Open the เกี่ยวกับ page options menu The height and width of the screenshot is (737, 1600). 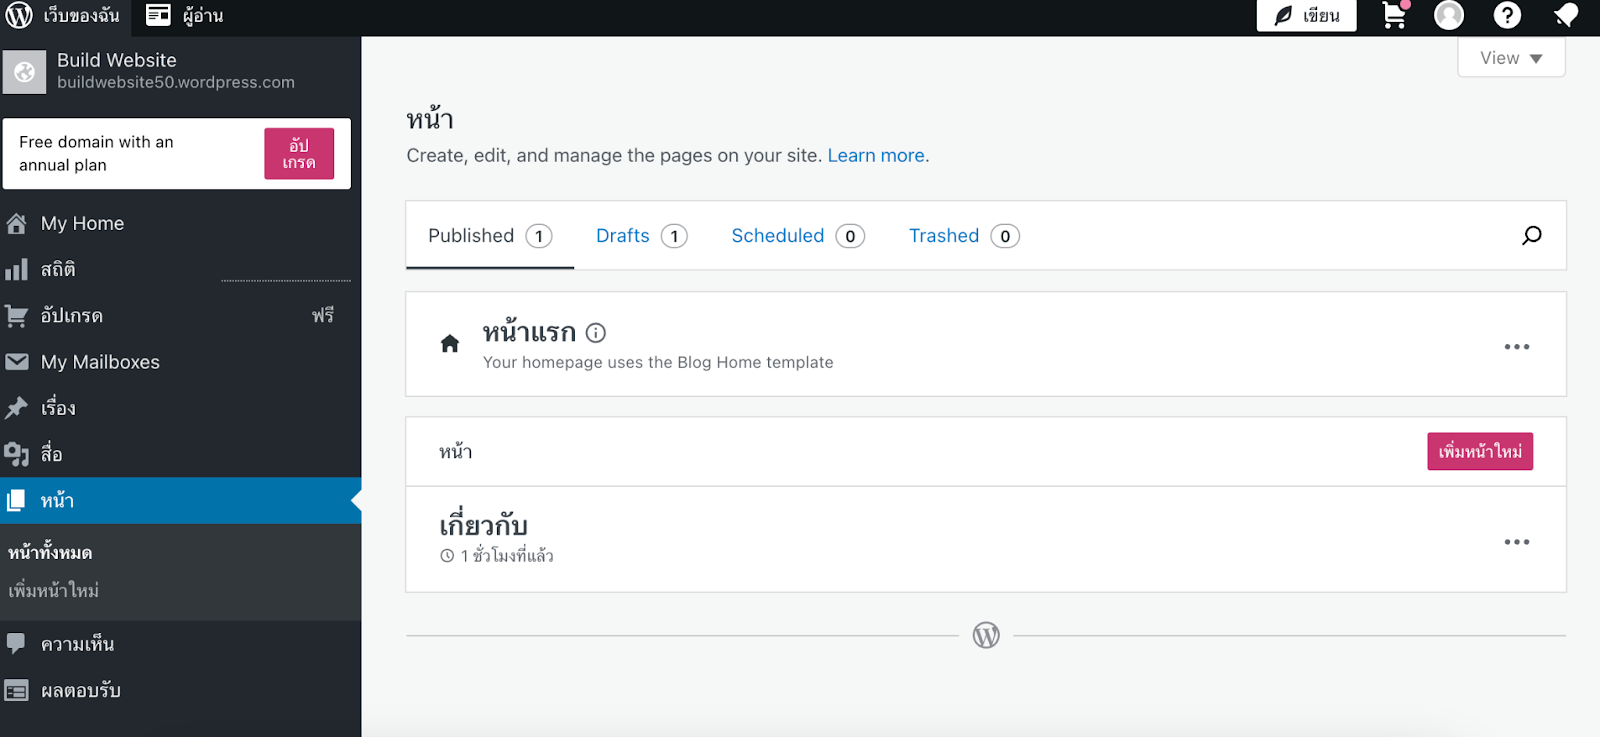[x=1516, y=542]
